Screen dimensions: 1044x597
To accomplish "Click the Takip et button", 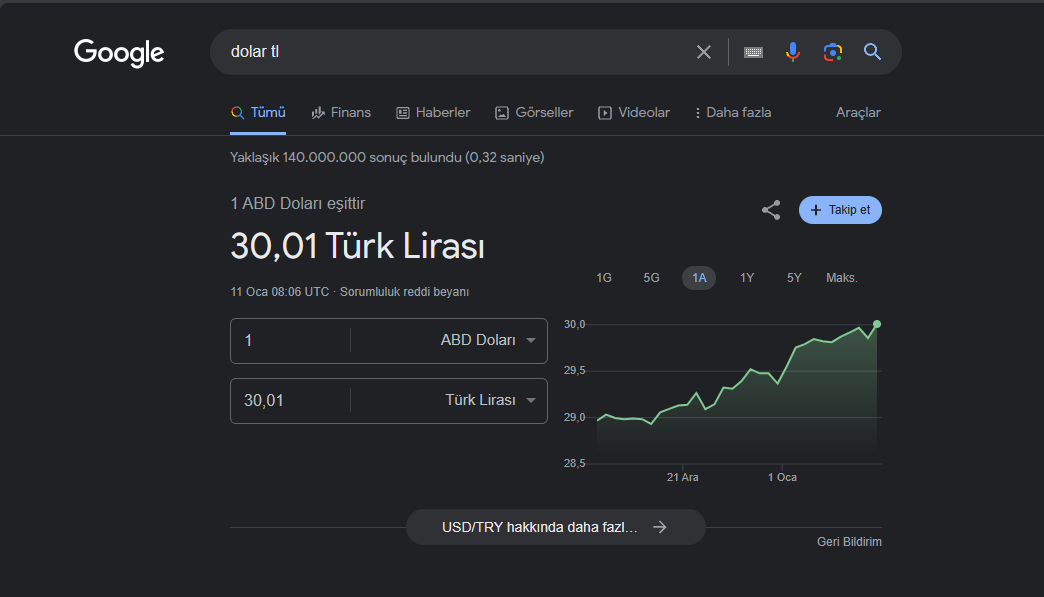I will click(x=840, y=210).
